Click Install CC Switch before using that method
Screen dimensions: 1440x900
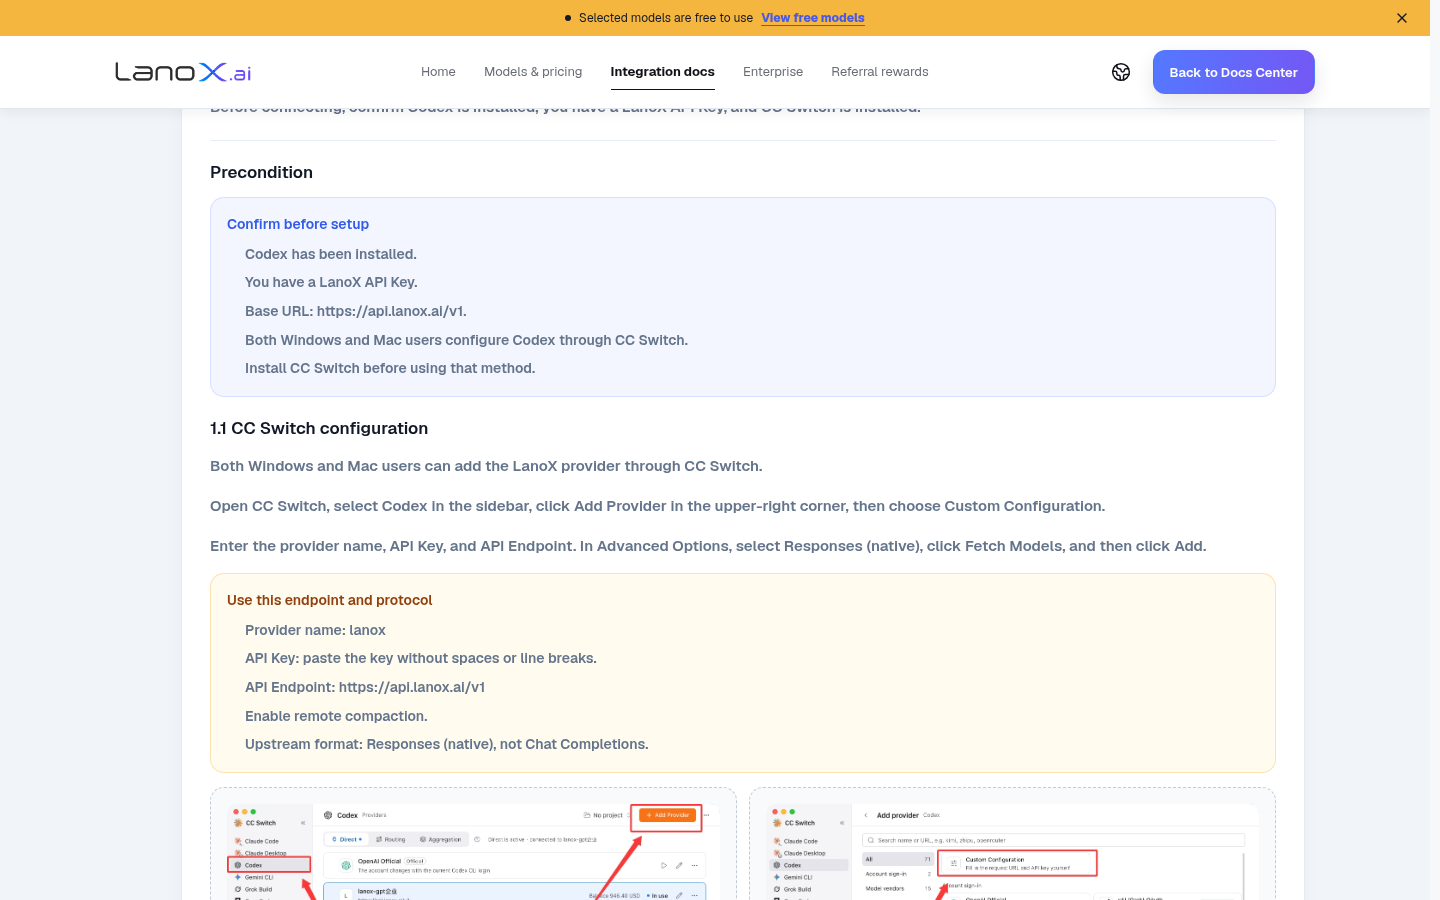pyautogui.click(x=390, y=368)
